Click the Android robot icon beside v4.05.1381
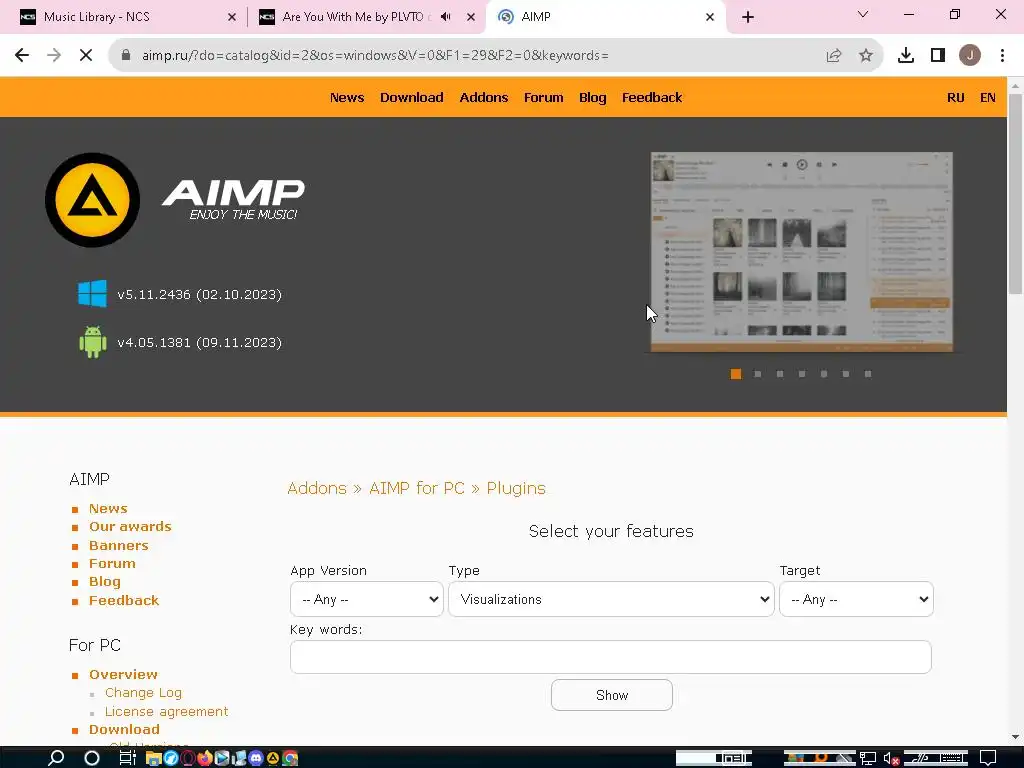Viewport: 1024px width, 768px height. [x=92, y=342]
